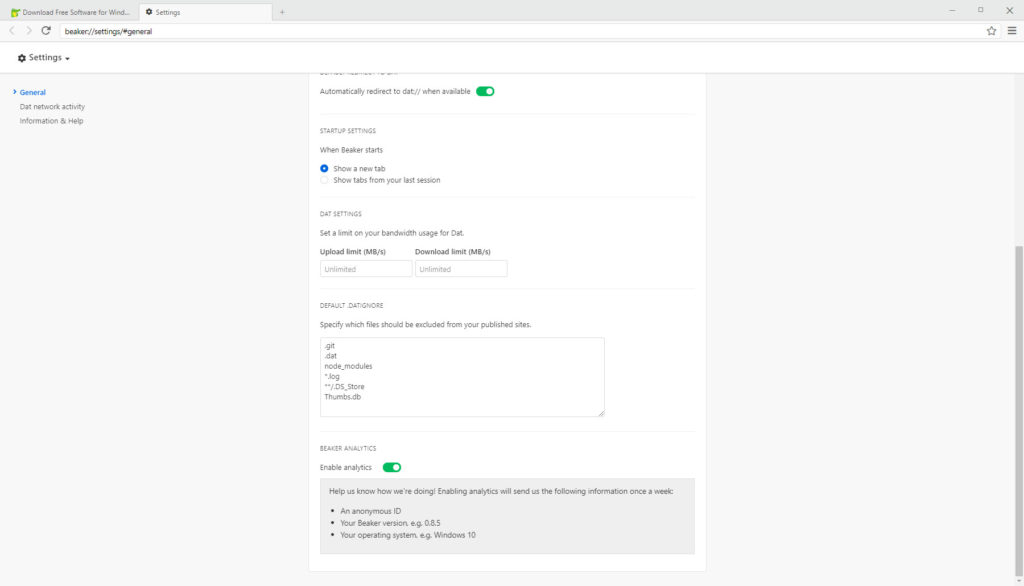1024x586 pixels.
Task: Open the Settings dropdown caret
Action: [x=67, y=59]
